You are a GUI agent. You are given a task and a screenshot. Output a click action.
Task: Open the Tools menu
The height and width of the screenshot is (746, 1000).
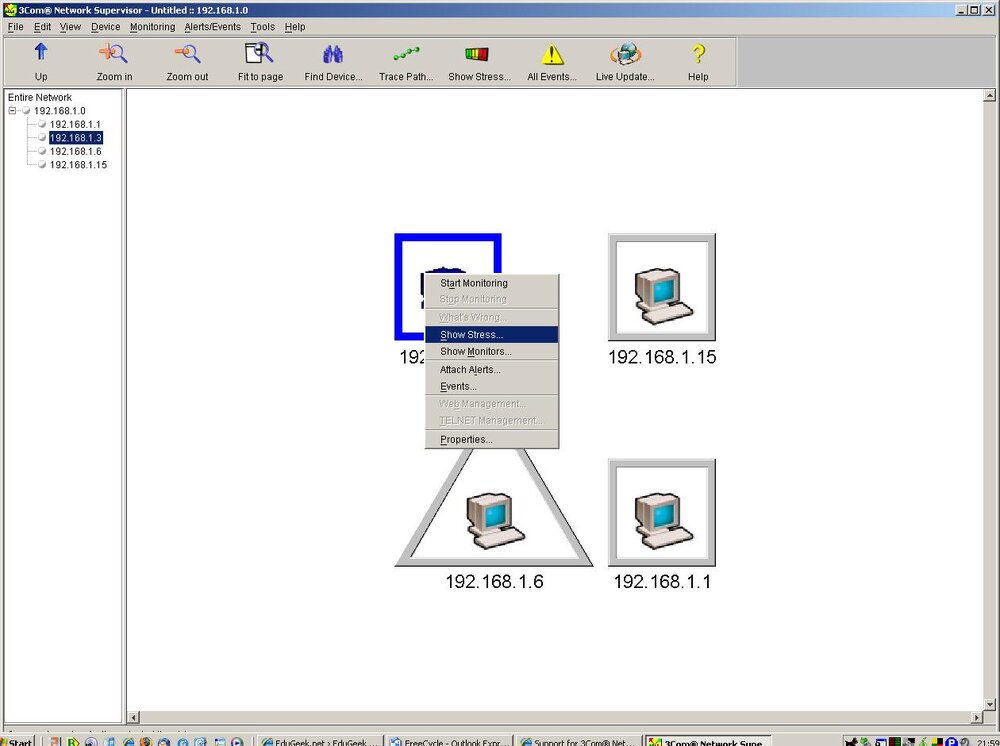click(x=262, y=27)
